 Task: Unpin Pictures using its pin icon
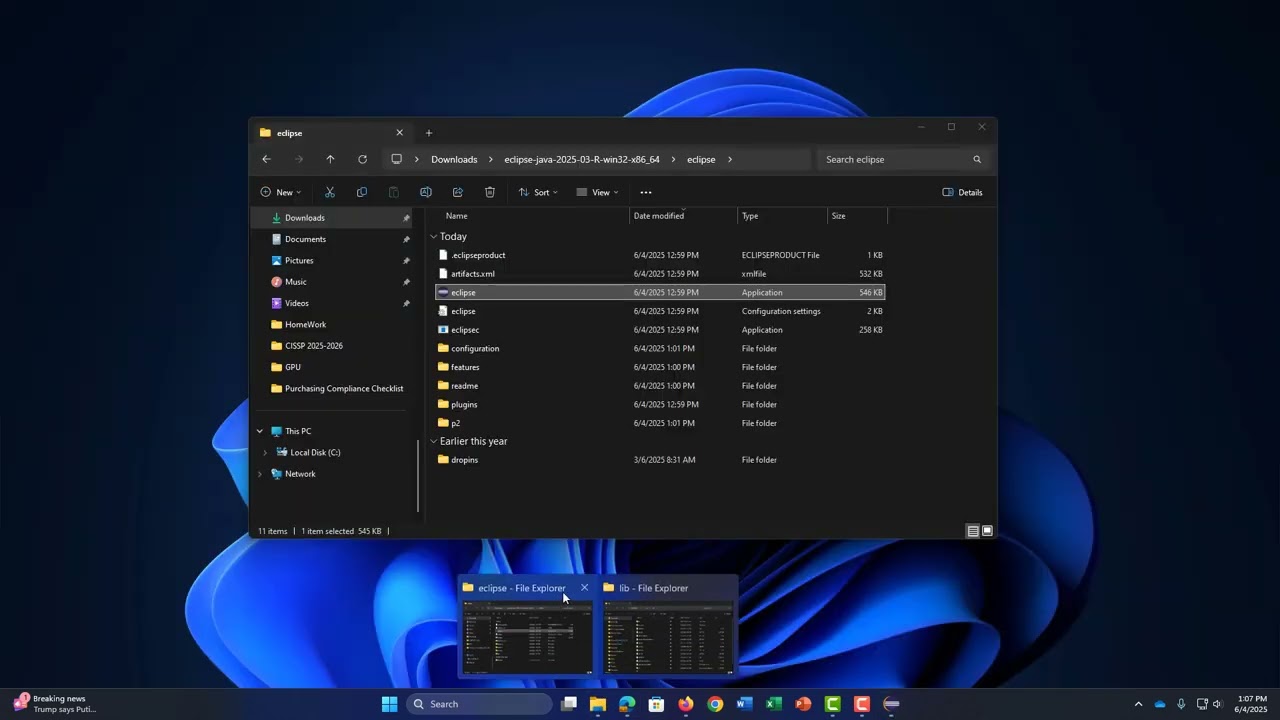[x=406, y=261]
